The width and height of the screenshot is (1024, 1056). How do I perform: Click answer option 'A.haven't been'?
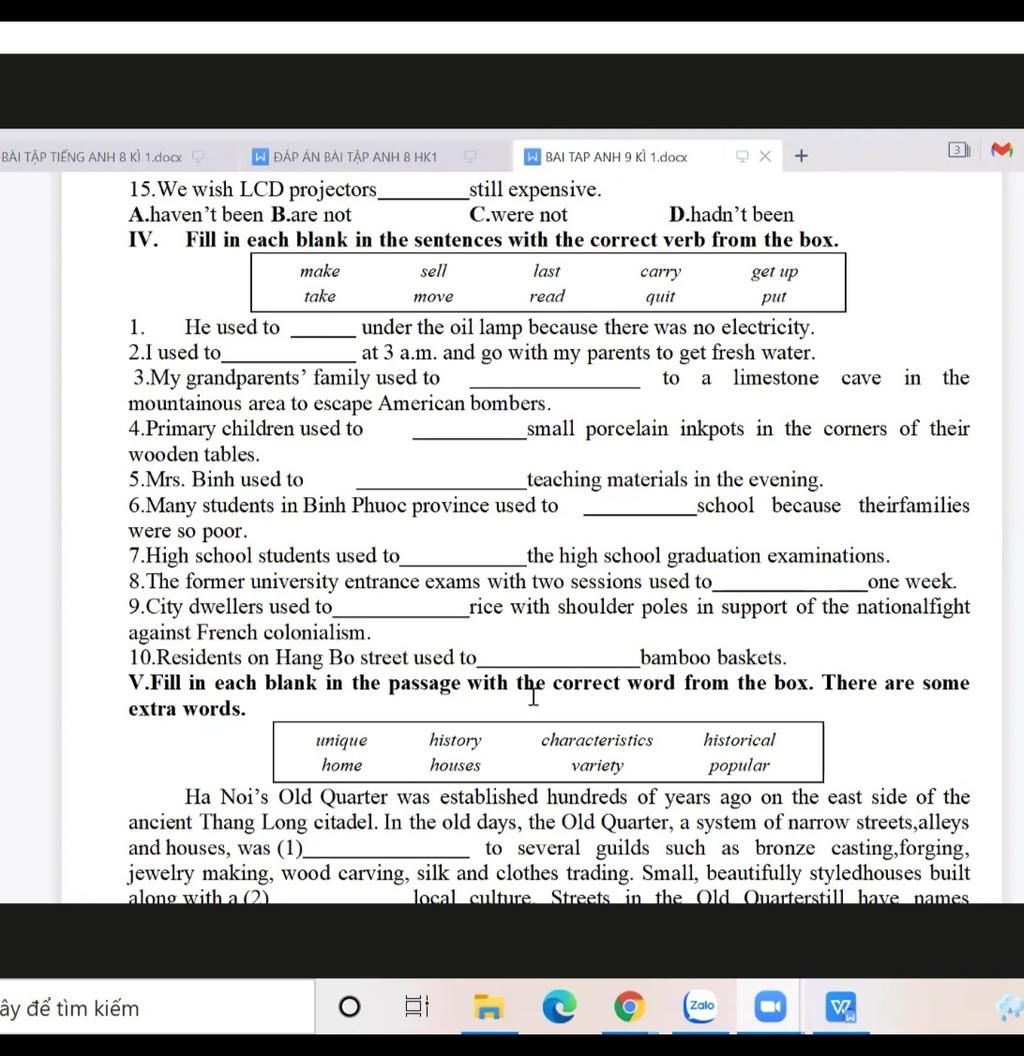click(195, 214)
